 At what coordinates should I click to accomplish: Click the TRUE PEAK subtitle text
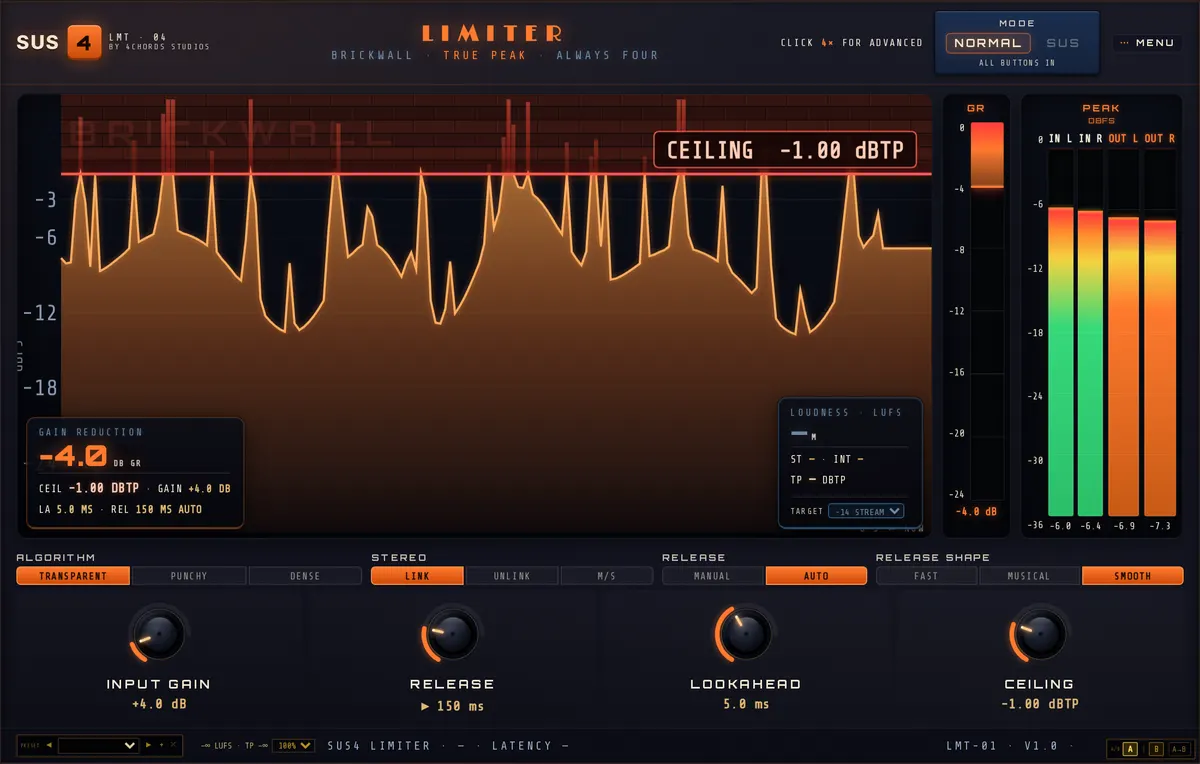485,56
